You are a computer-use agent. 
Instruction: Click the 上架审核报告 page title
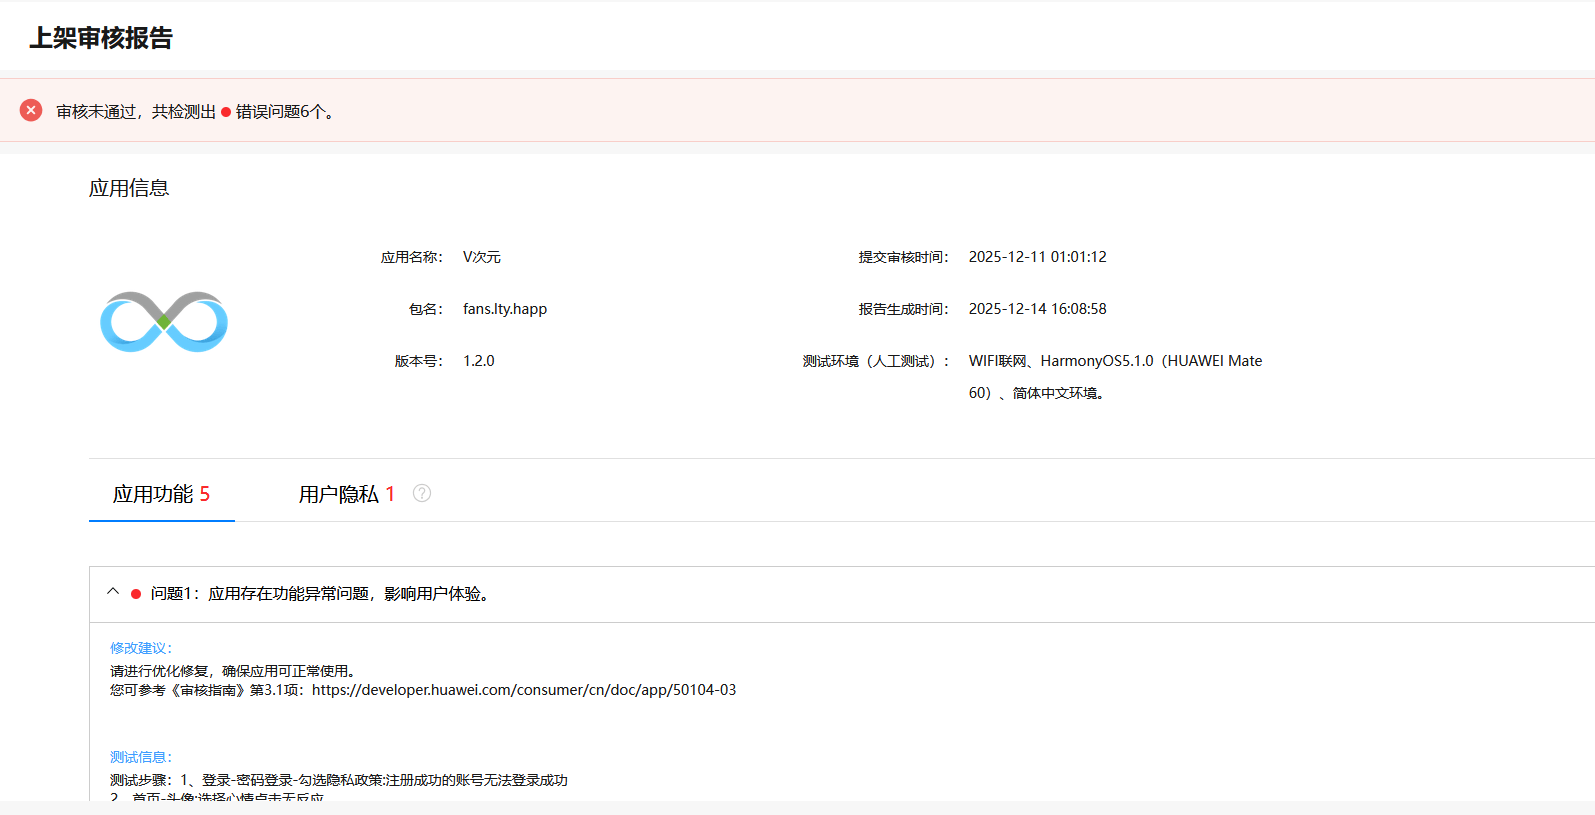click(101, 38)
